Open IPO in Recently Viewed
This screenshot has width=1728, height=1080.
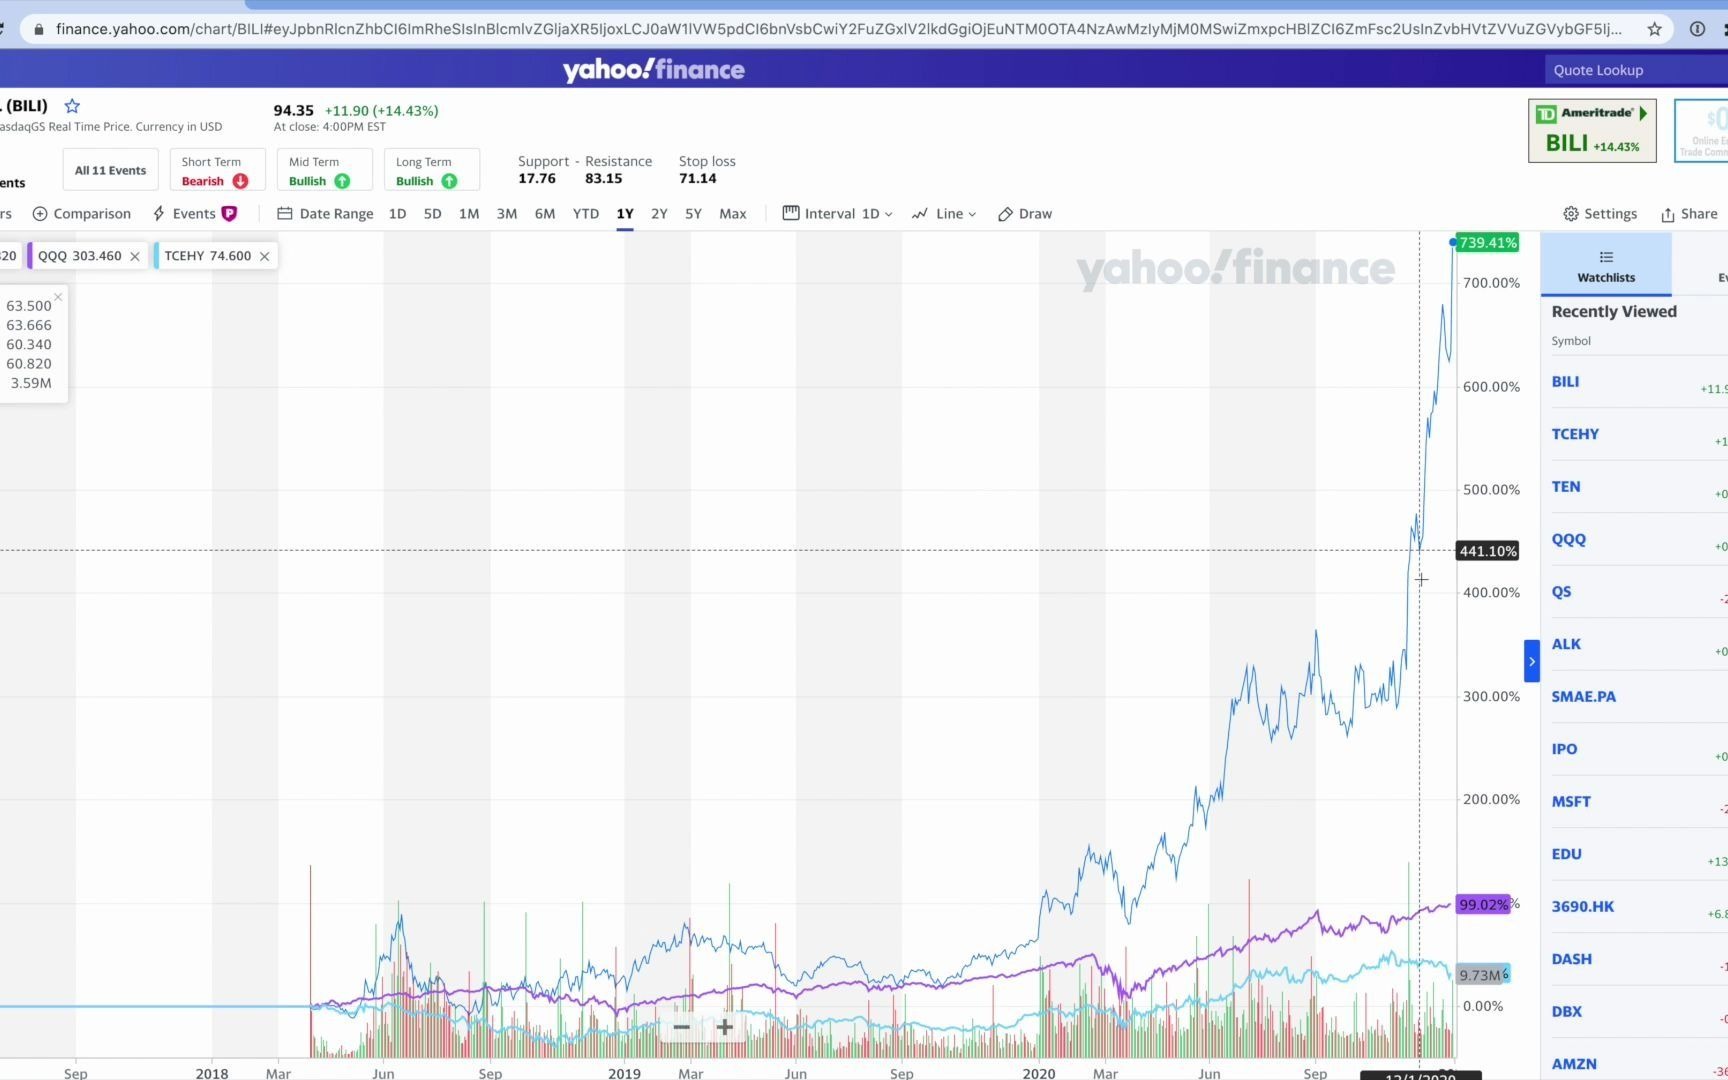pos(1564,749)
